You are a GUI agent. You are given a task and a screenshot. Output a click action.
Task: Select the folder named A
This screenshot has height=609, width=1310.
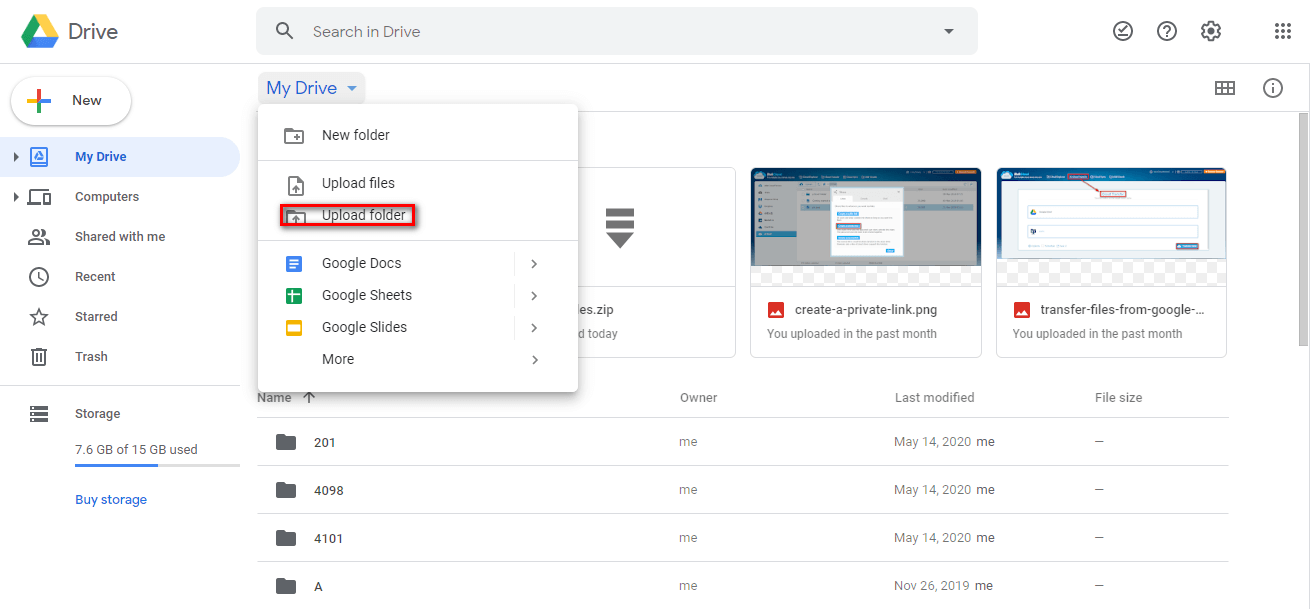coord(742,586)
